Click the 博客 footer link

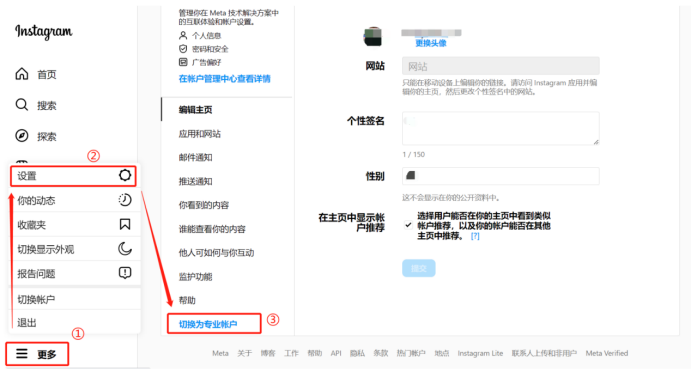268,353
